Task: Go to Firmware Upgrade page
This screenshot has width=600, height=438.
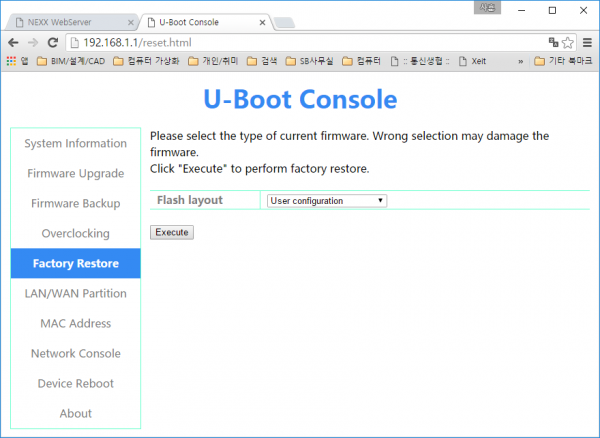Action: (x=75, y=173)
